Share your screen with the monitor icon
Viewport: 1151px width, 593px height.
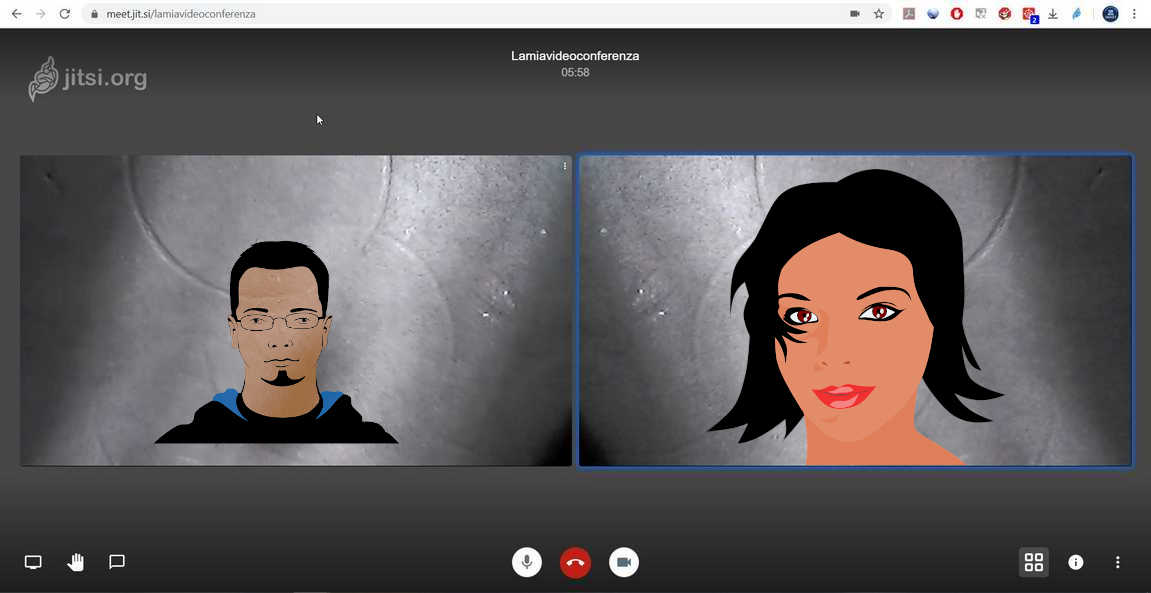click(x=33, y=562)
